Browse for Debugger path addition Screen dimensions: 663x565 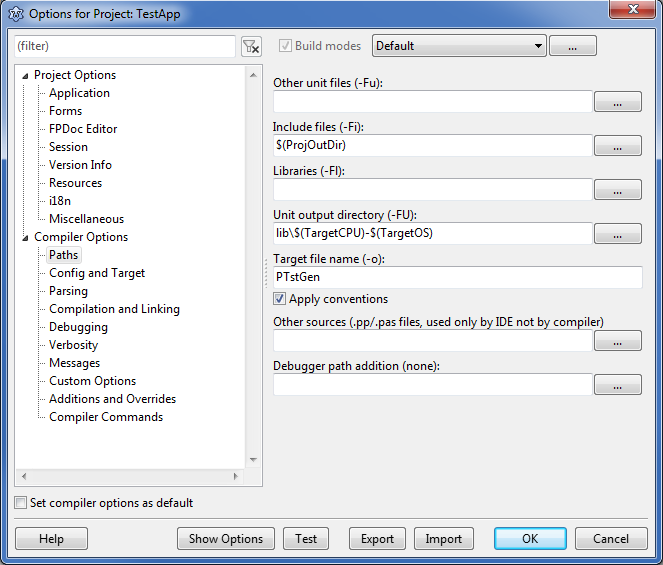point(617,384)
